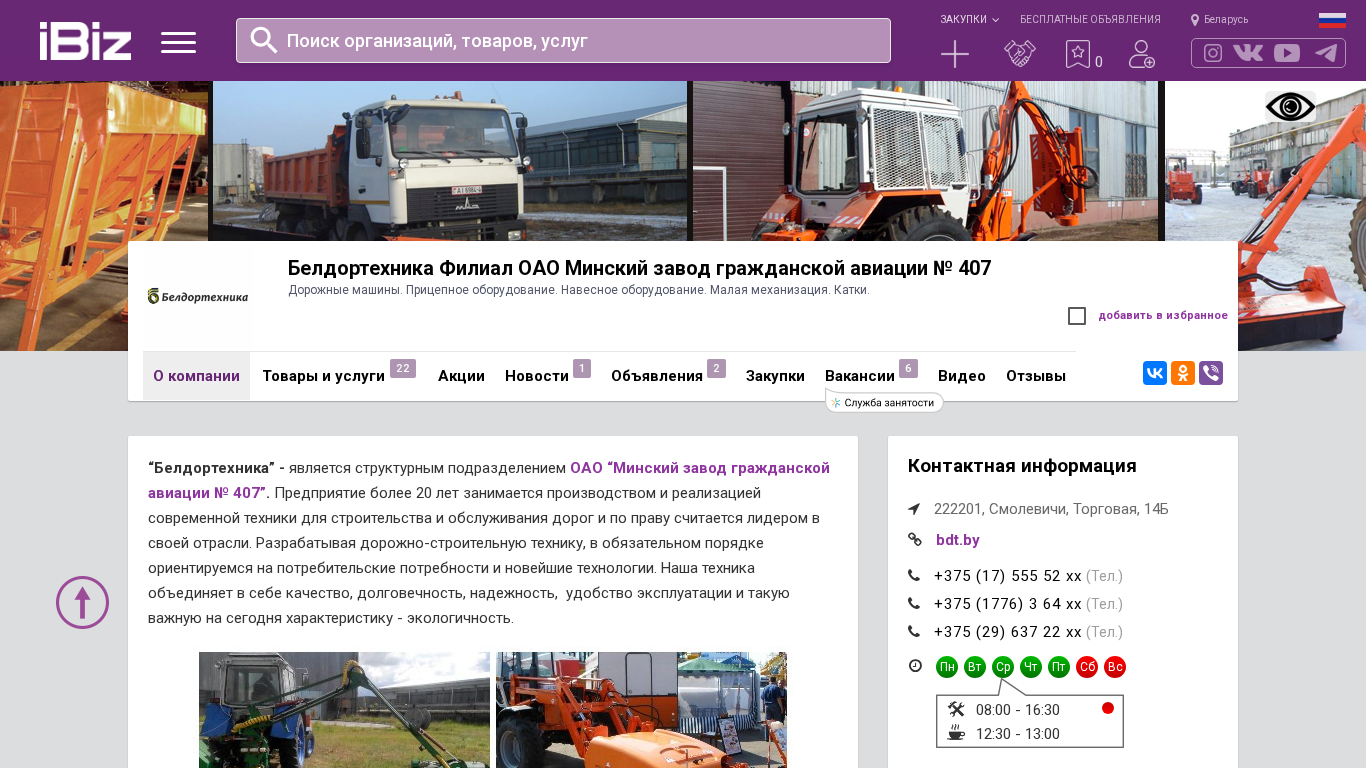1366x768 pixels.
Task: Click the 08:00 - 16:30 working hours
Action: point(1018,710)
